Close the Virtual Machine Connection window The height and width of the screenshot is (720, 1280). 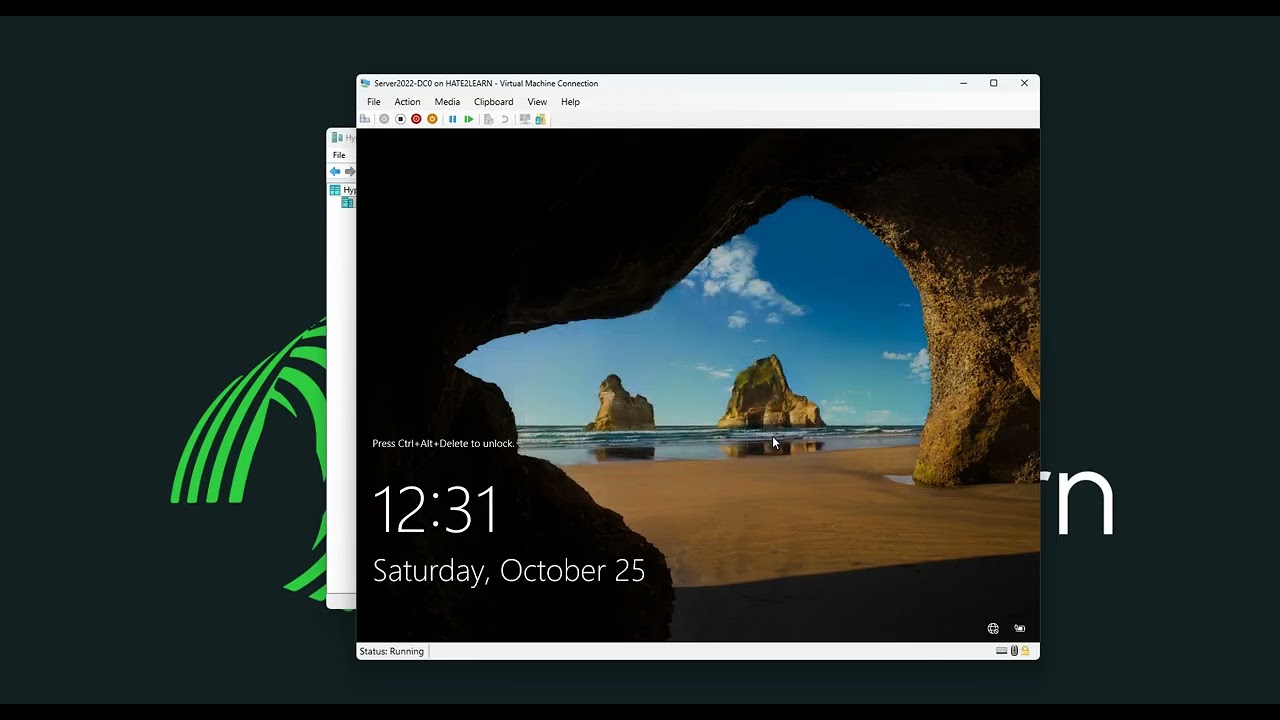click(x=1024, y=83)
